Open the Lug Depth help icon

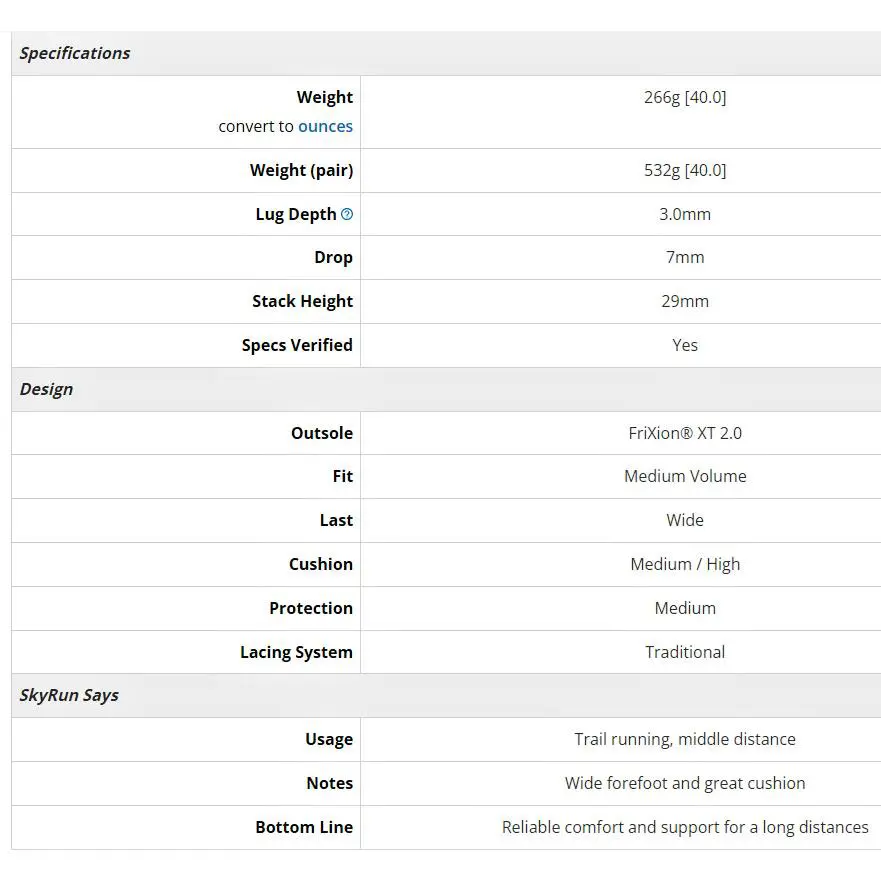point(347,214)
